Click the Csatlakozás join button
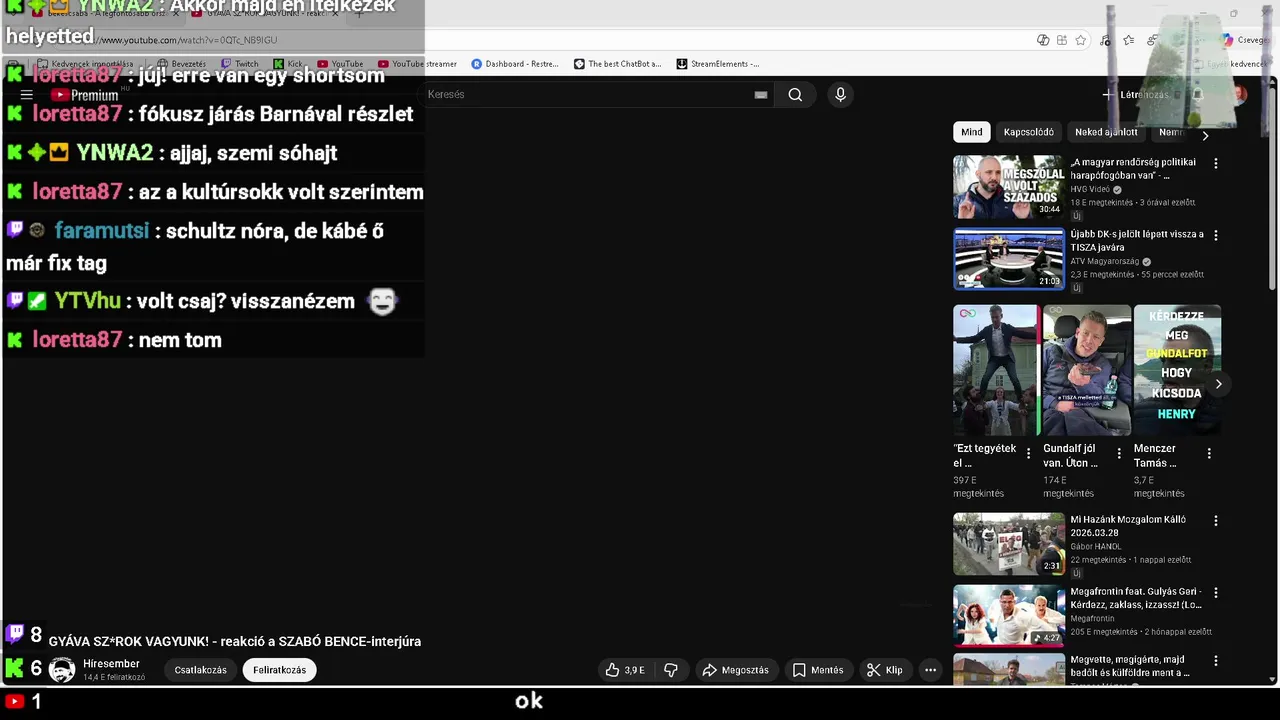Screen dimensions: 1280x720 (x=201, y=670)
